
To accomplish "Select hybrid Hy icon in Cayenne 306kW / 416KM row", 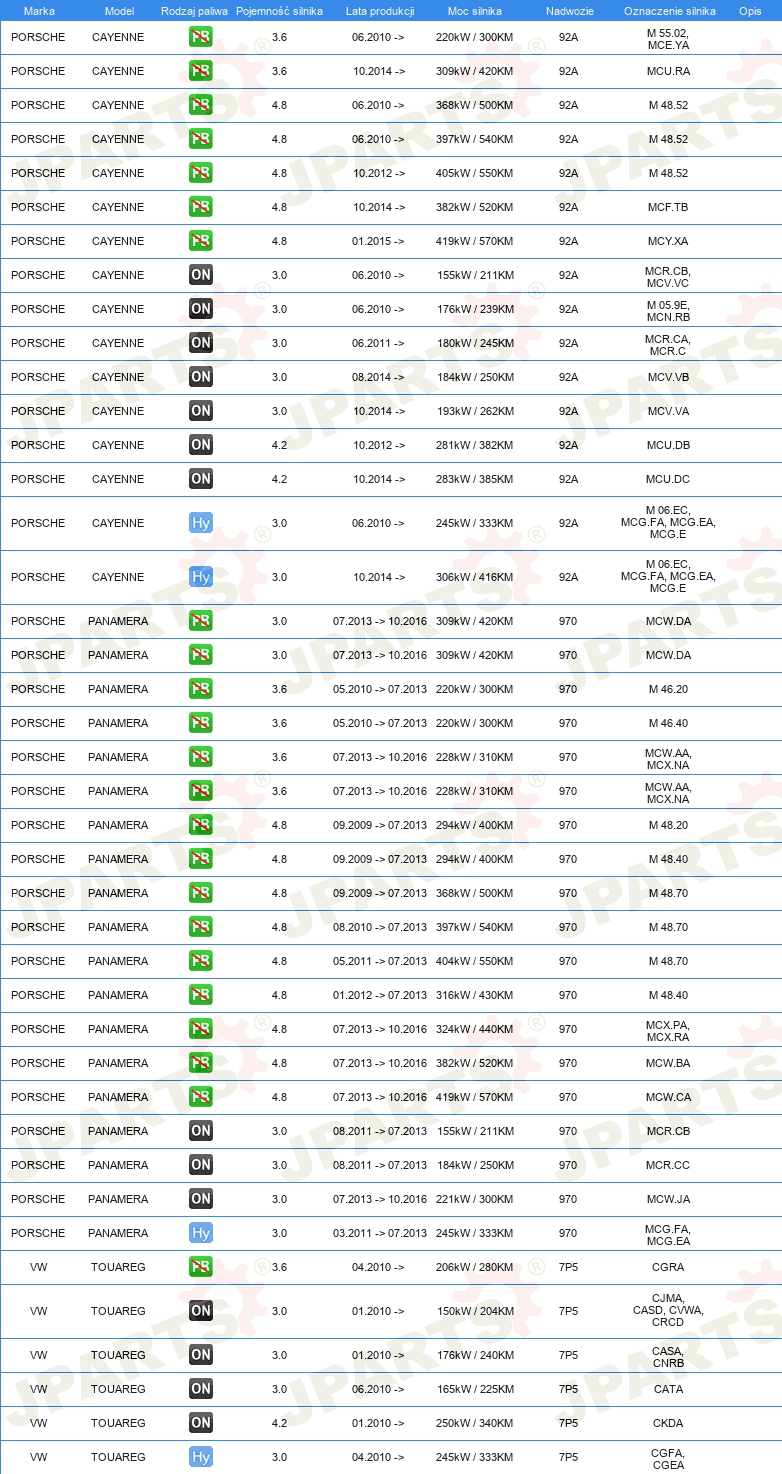I will click(201, 577).
